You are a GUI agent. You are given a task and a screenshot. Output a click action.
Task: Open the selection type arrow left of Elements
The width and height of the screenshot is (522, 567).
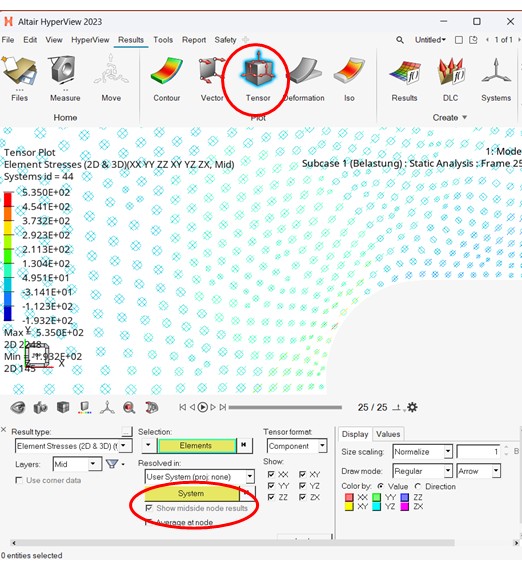point(149,445)
